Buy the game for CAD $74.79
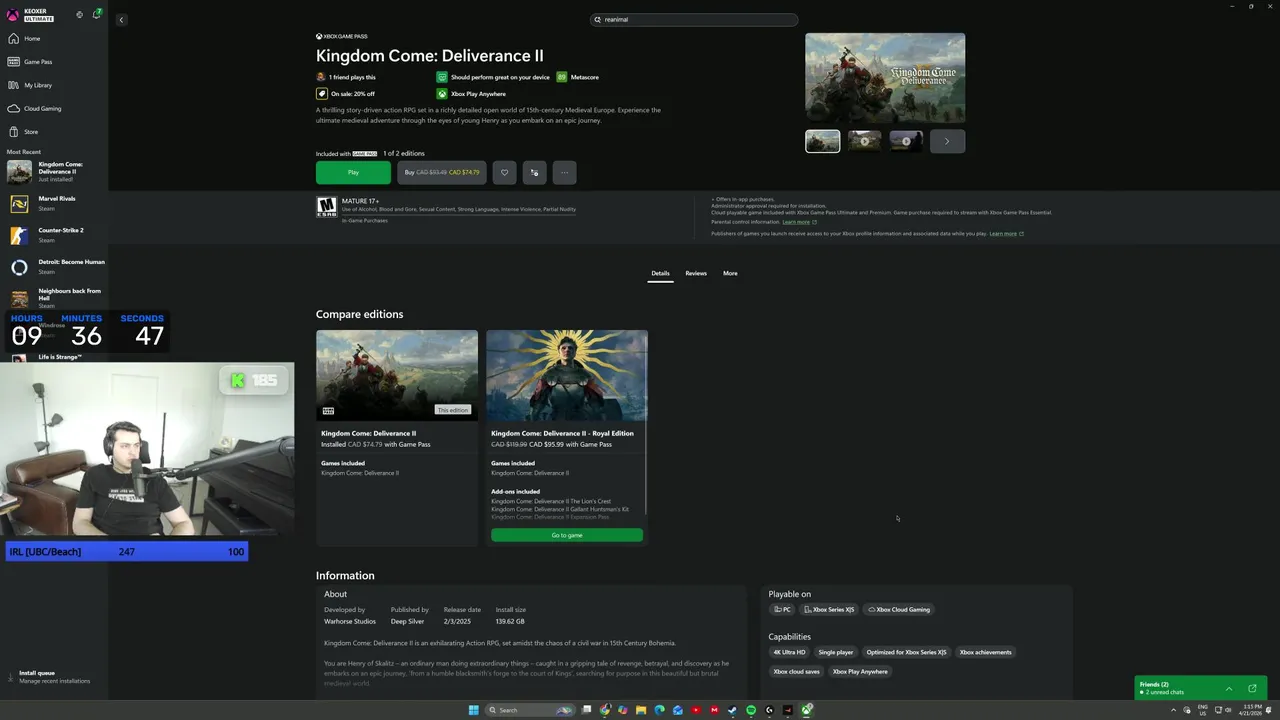1280x720 pixels. tap(441, 172)
